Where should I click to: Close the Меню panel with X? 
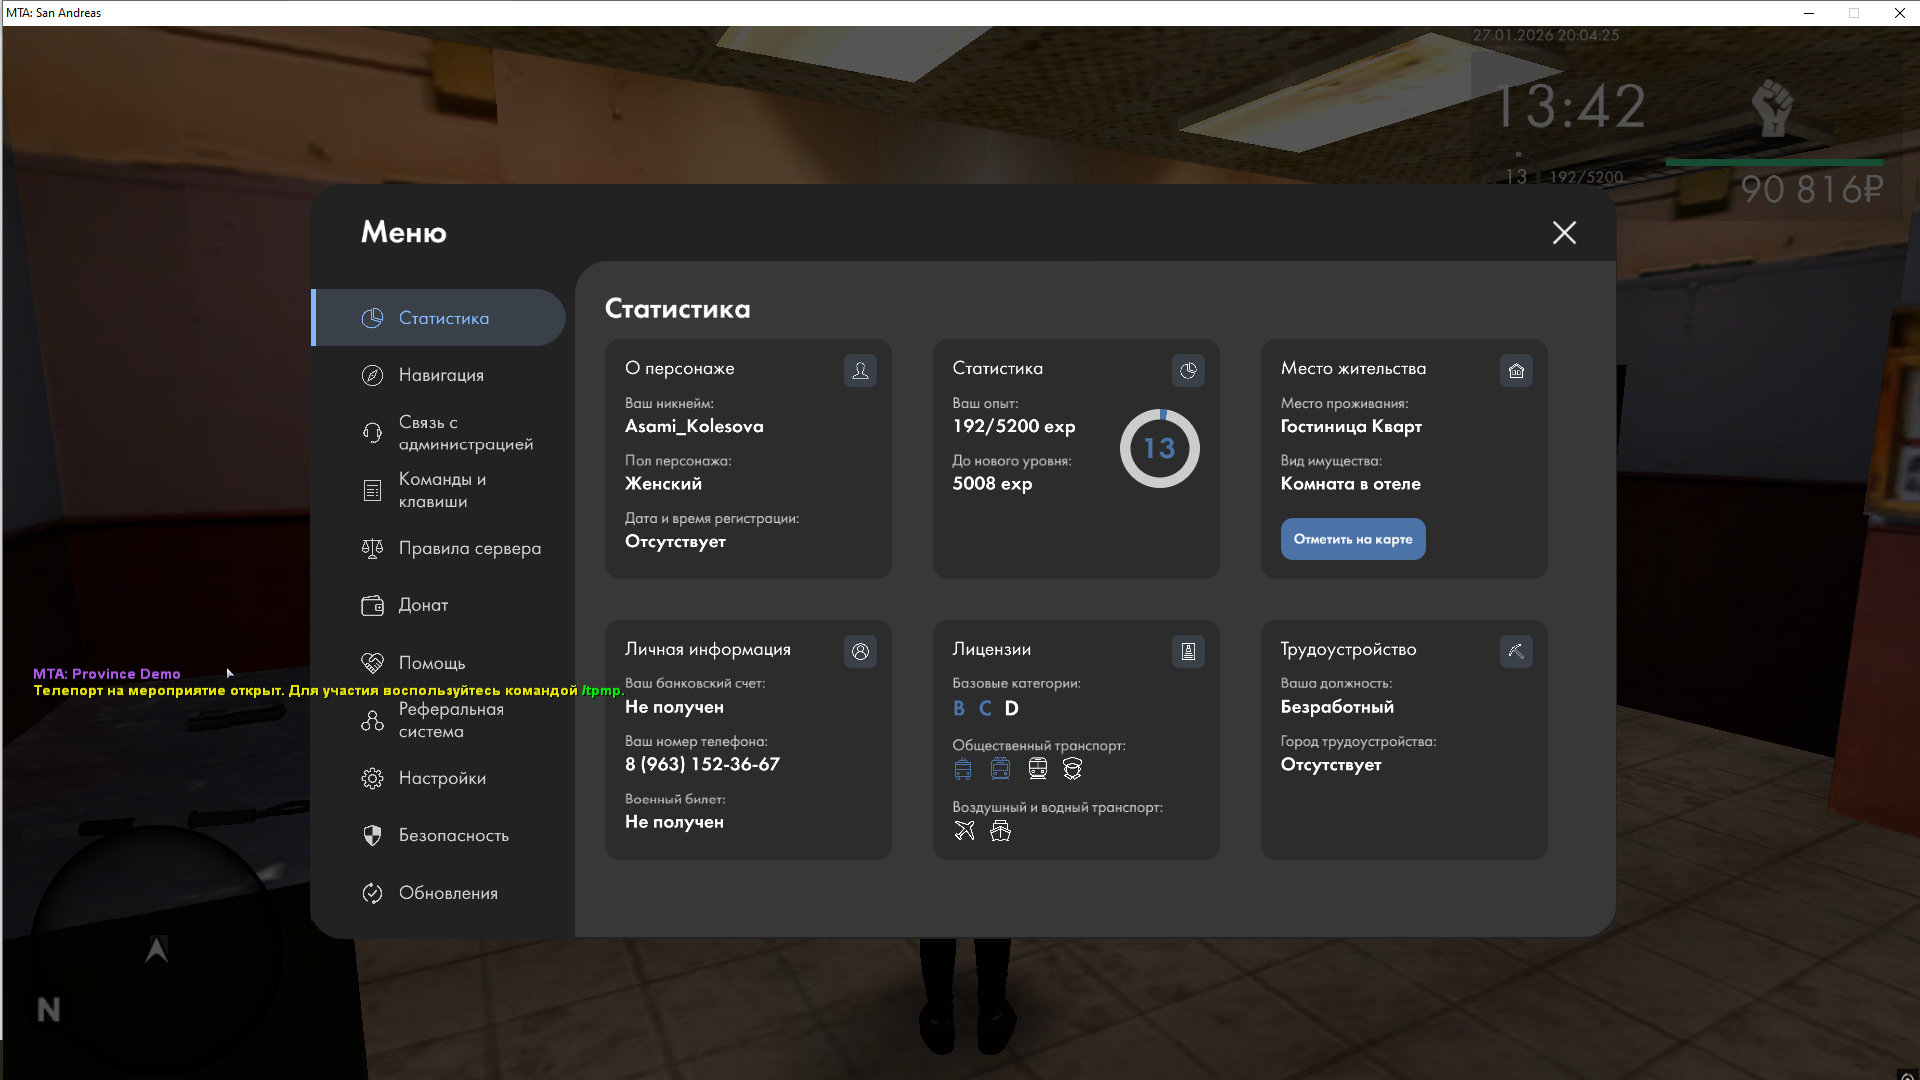tap(1564, 232)
